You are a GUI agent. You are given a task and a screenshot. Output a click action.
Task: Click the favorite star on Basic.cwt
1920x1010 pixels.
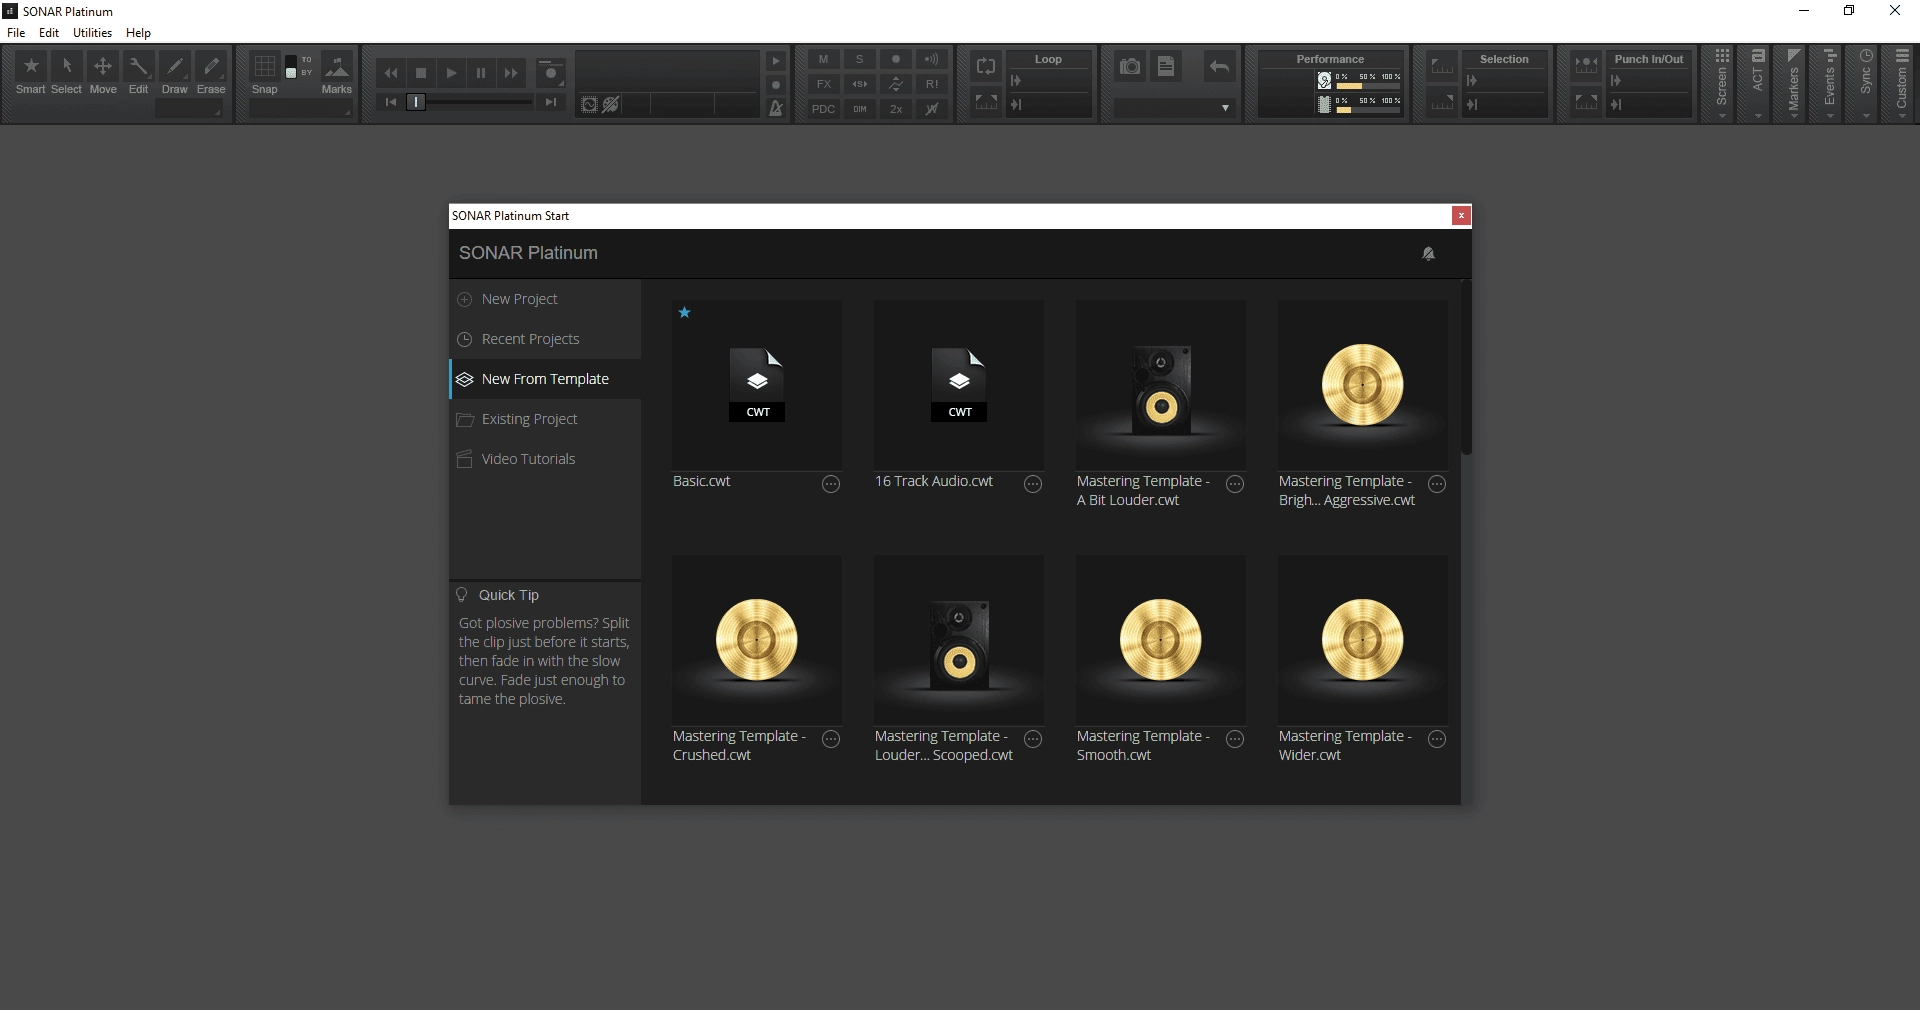(685, 313)
